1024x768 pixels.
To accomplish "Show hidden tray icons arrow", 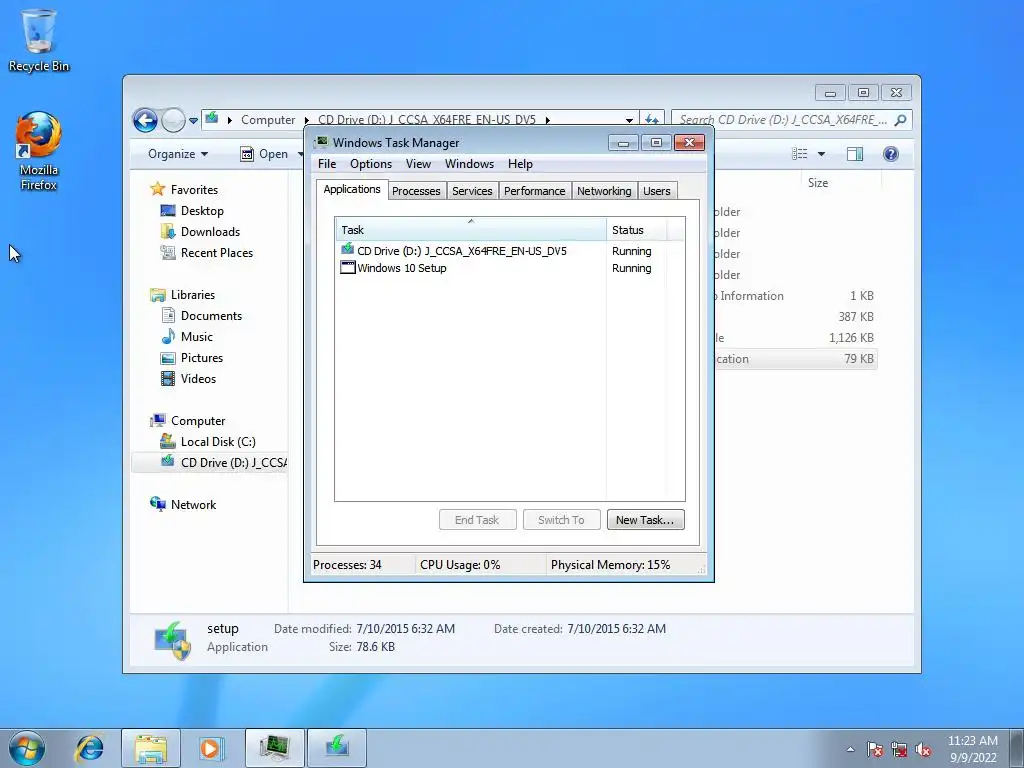I will (x=850, y=749).
